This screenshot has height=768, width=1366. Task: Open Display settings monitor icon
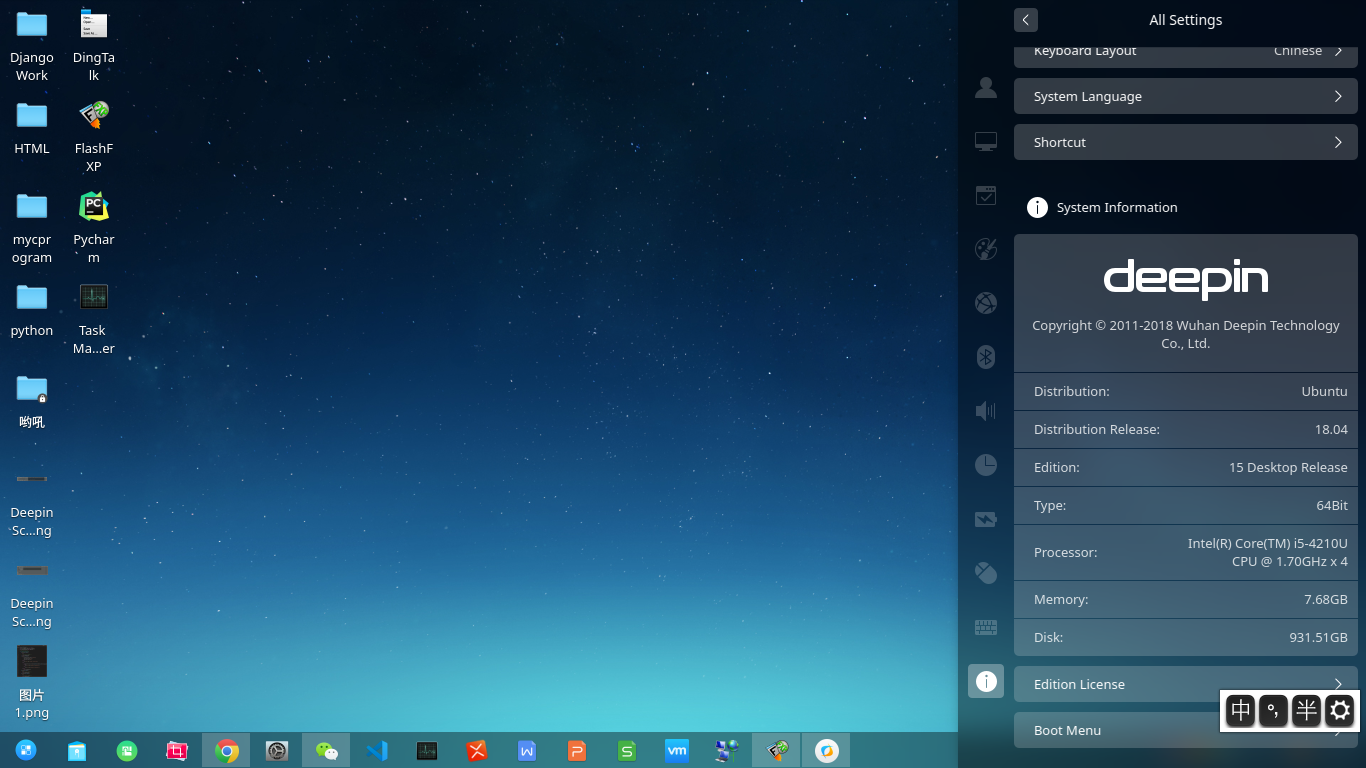click(x=986, y=142)
